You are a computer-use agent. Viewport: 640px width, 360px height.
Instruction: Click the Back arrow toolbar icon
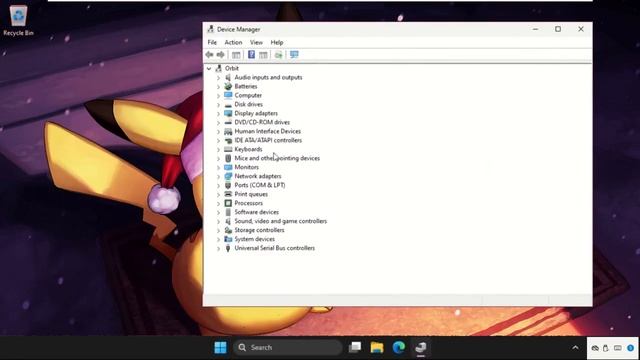[x=209, y=55]
